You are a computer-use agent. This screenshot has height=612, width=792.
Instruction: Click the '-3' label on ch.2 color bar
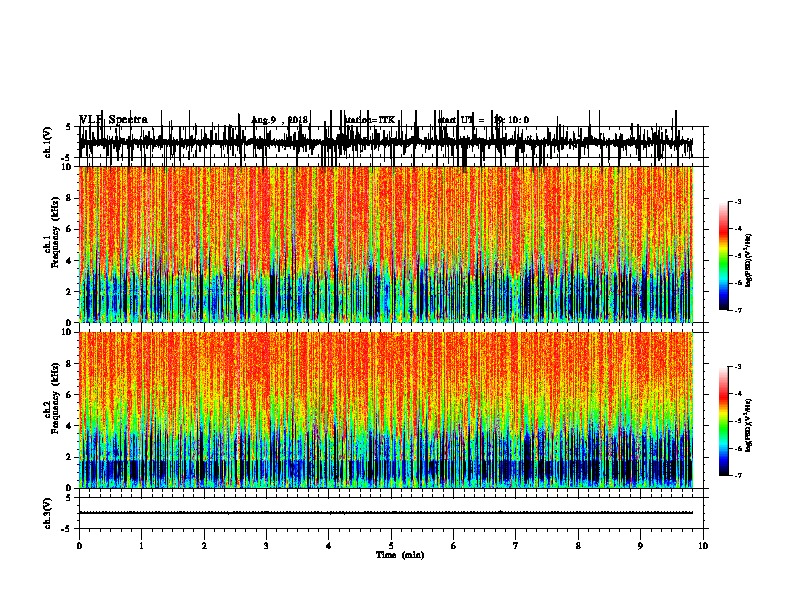[737, 367]
